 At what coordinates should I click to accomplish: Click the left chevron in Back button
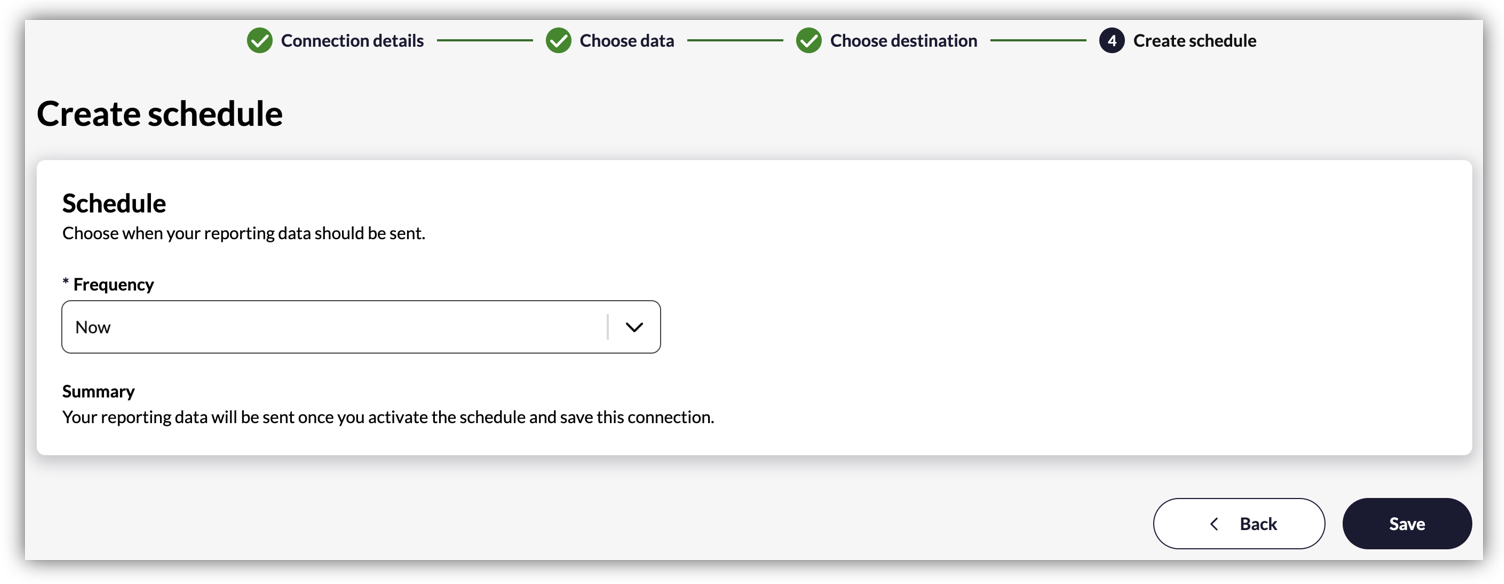[x=1214, y=524]
